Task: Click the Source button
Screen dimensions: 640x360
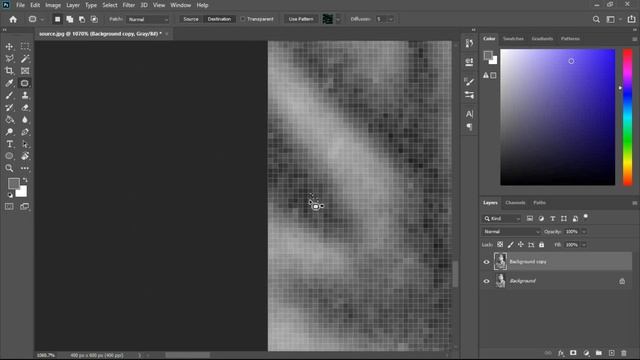Action: 191,19
